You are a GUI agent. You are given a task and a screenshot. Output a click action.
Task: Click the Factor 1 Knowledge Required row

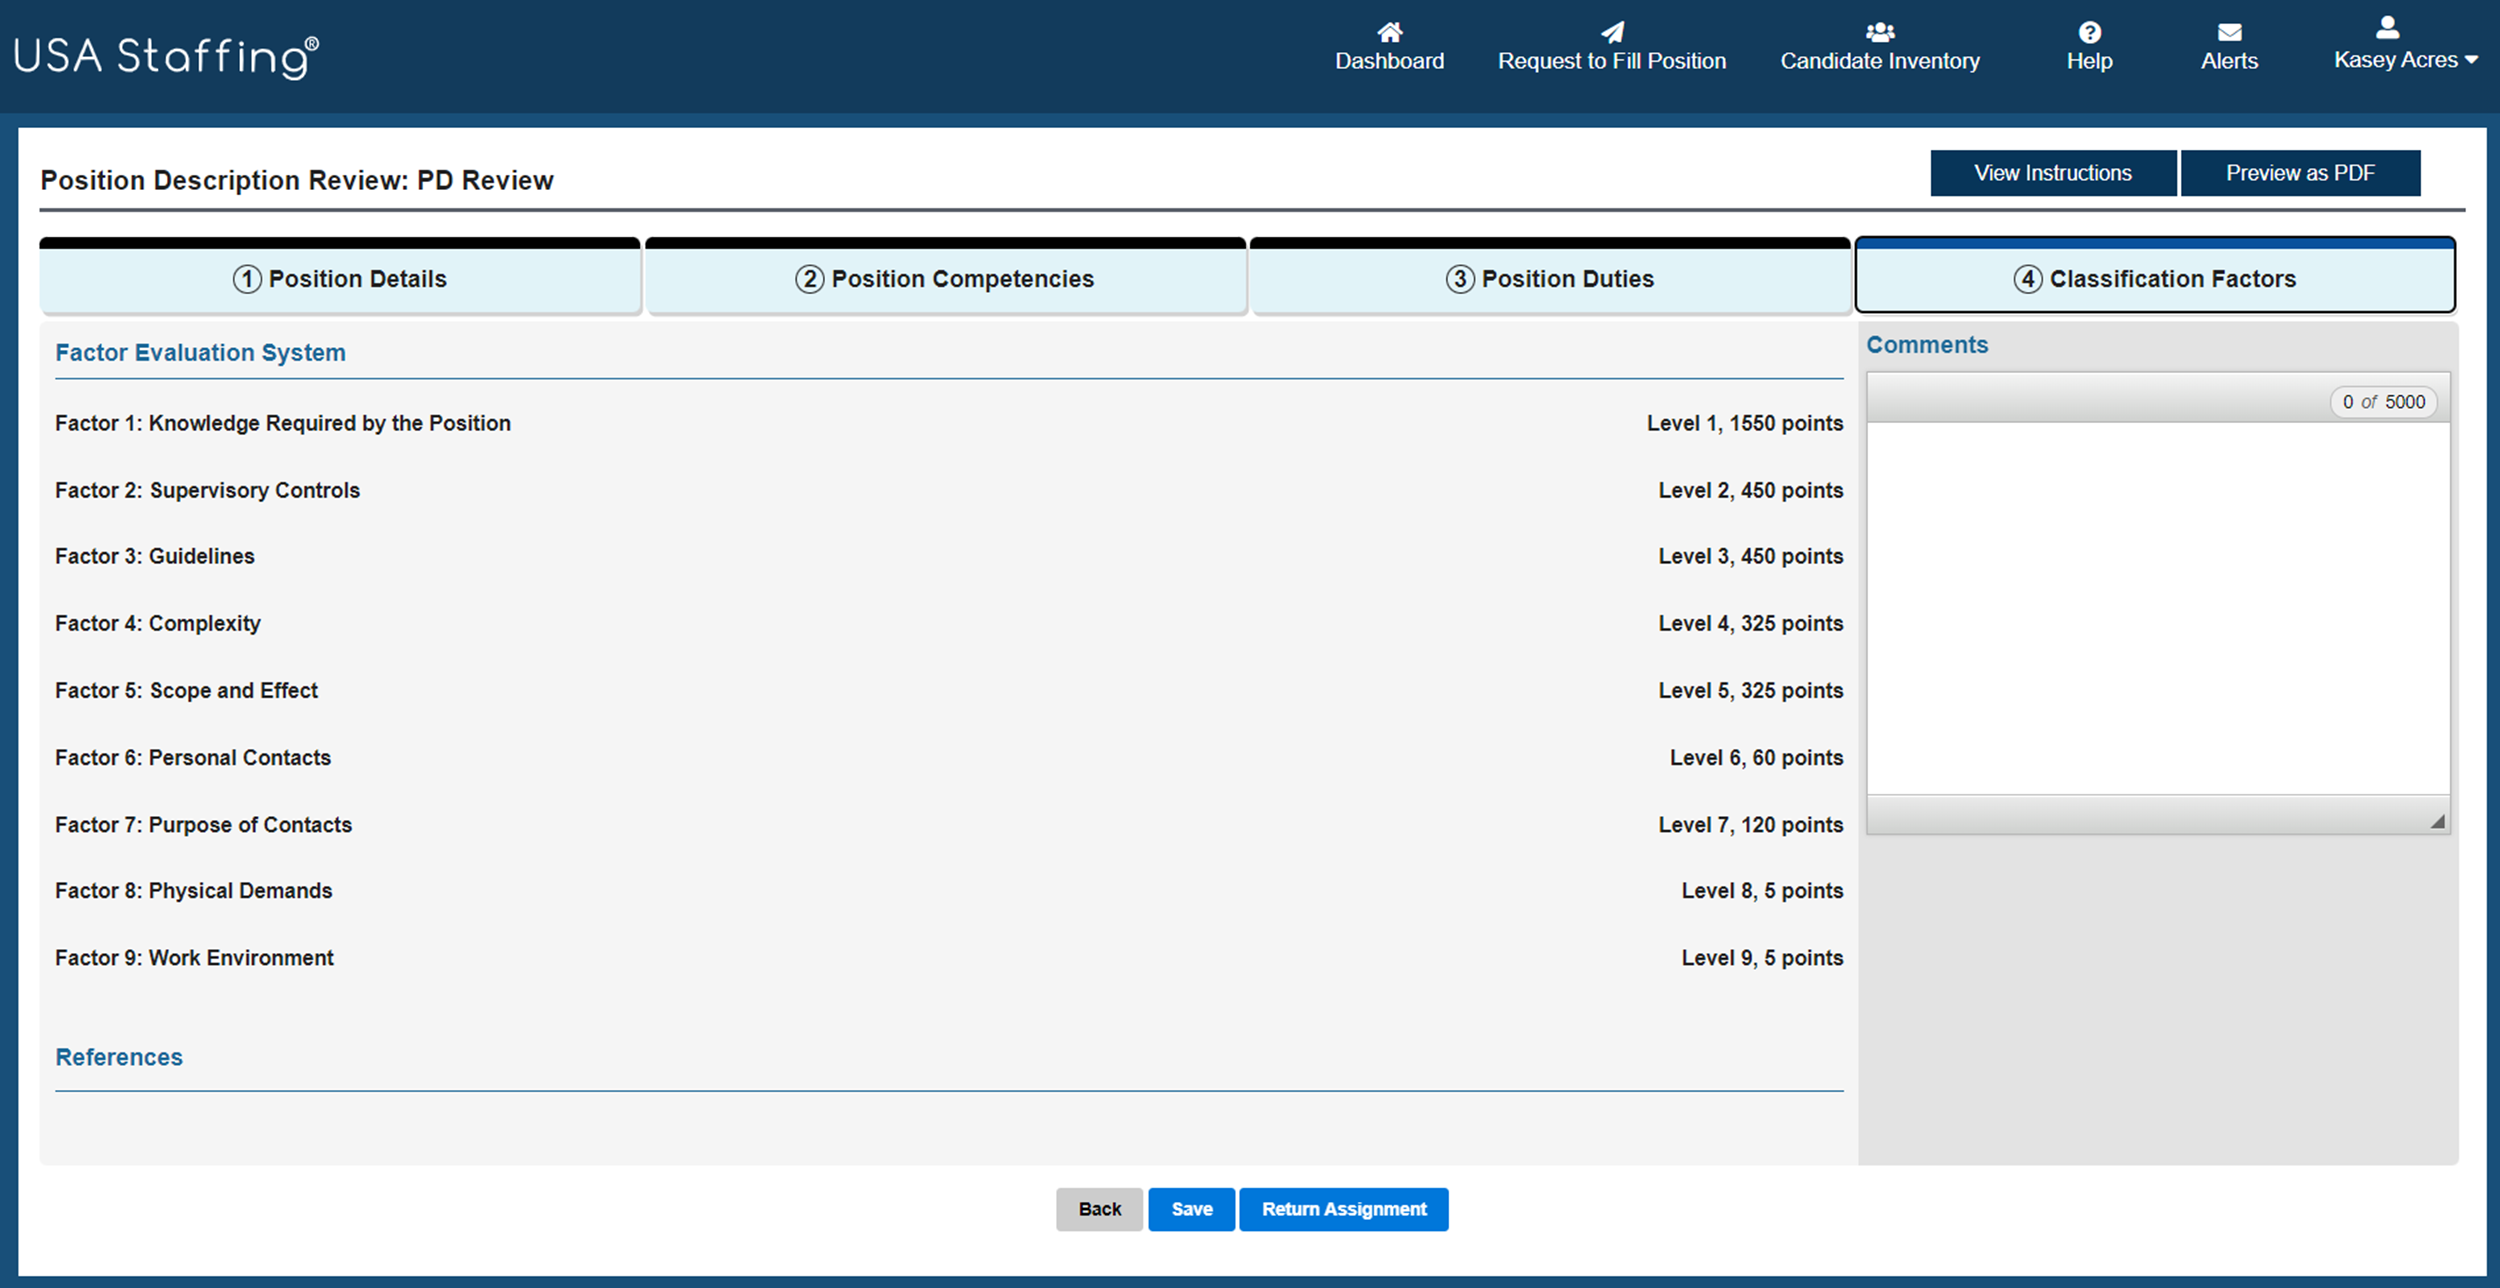[x=283, y=423]
